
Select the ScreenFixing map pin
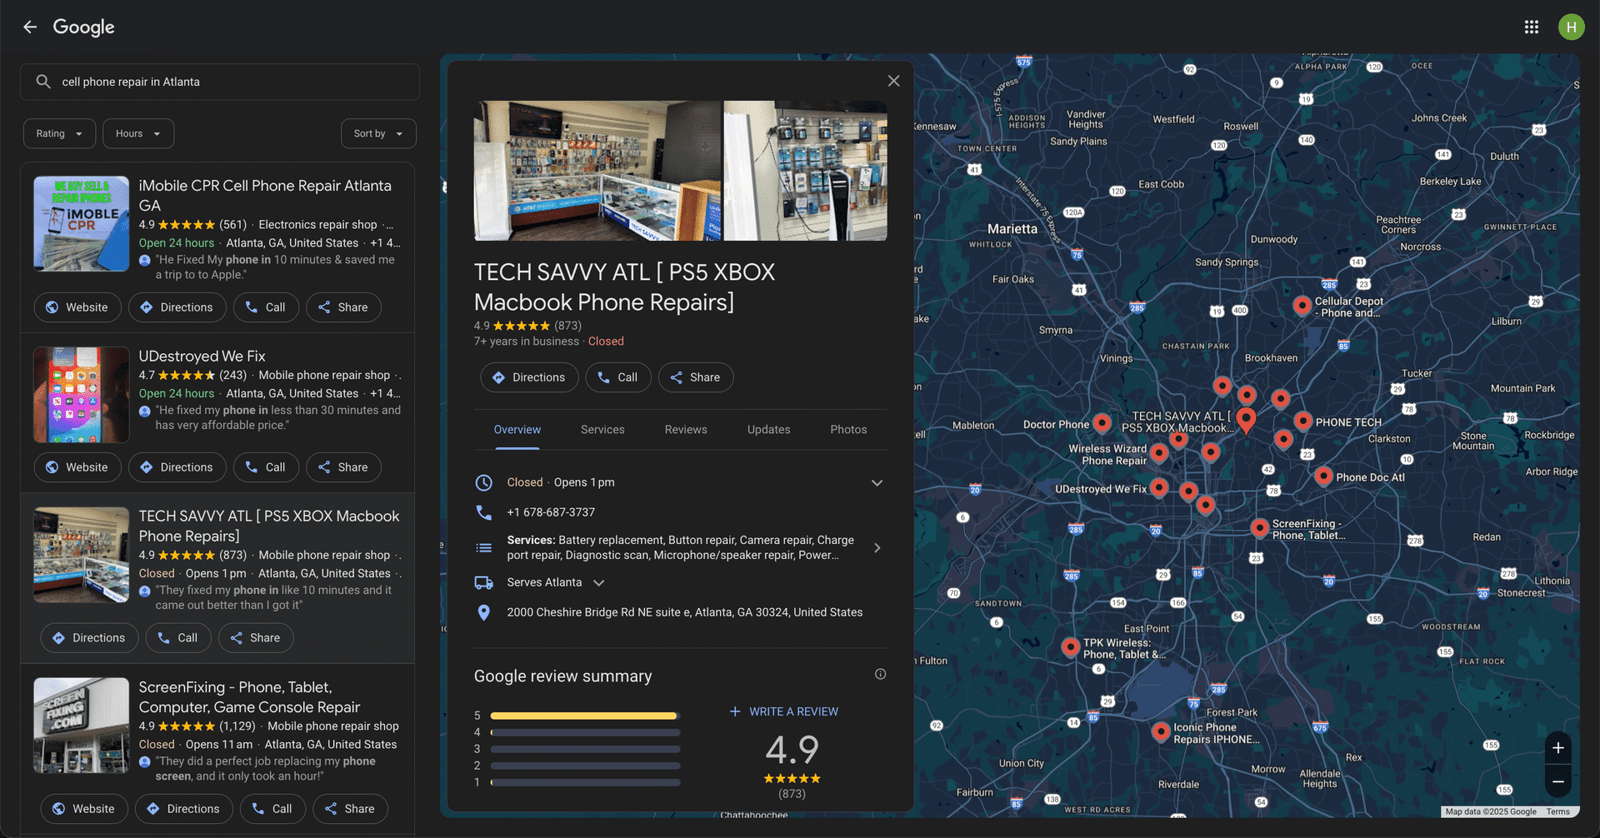(1260, 527)
